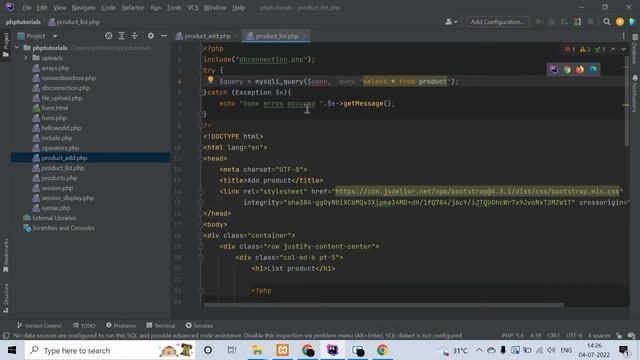Image resolution: width=640 pixels, height=360 pixels.
Task: Open the UTF-8 encoding selector
Action: point(574,336)
